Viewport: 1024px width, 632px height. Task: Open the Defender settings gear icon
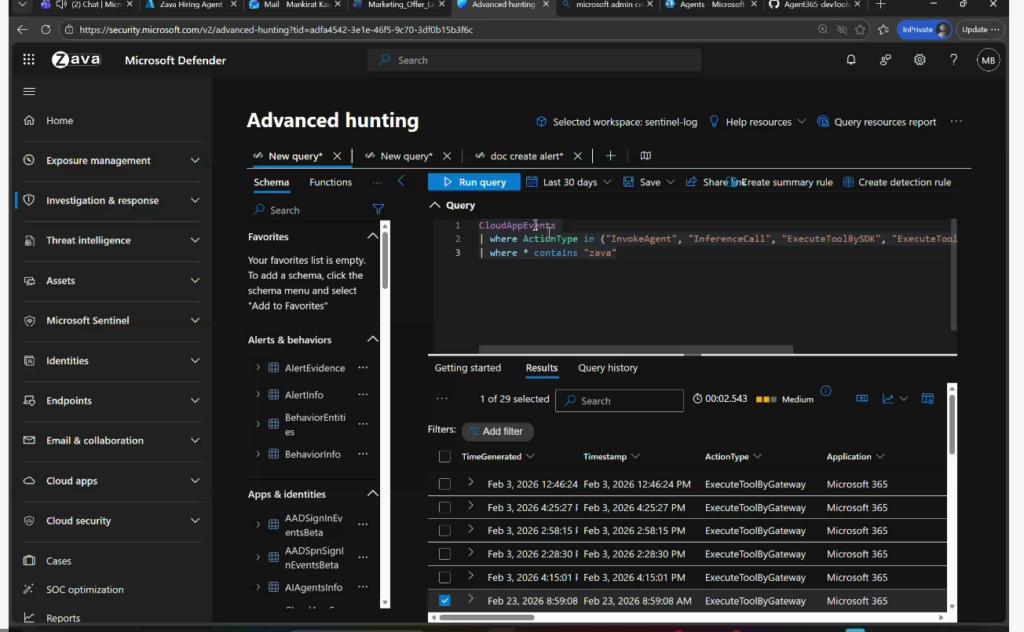[x=919, y=60]
